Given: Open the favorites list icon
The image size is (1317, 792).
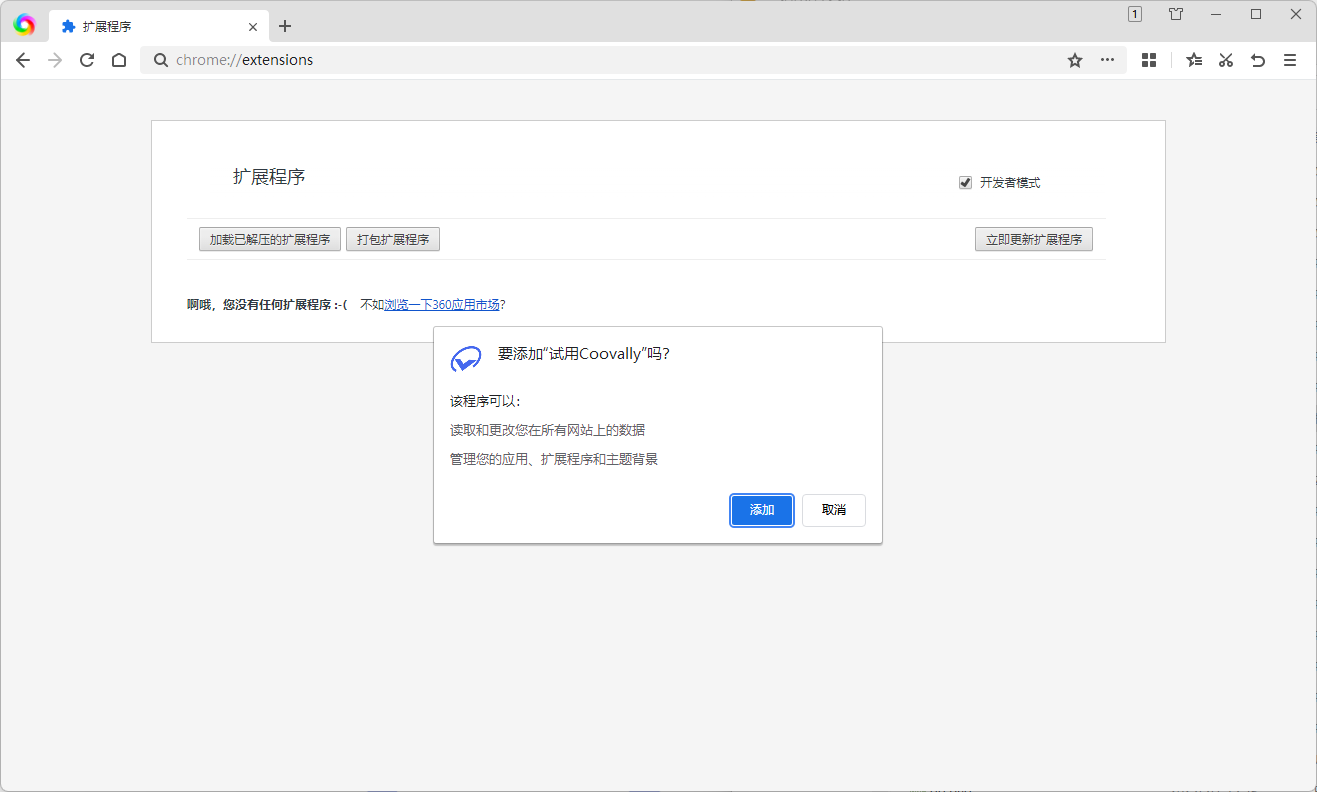Looking at the screenshot, I should [1194, 60].
